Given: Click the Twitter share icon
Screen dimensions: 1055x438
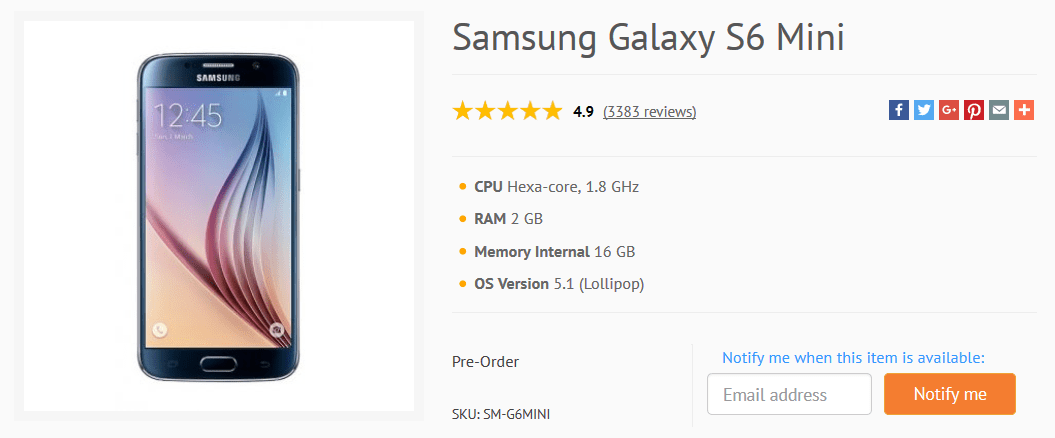Looking at the screenshot, I should [924, 111].
